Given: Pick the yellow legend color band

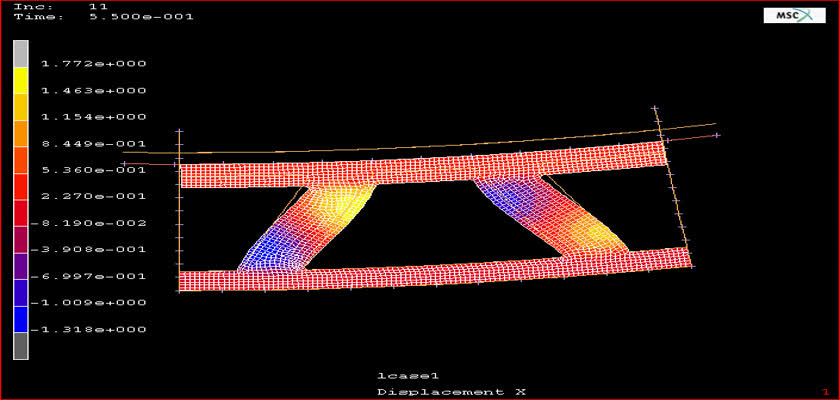Looking at the screenshot, I should 21,80.
